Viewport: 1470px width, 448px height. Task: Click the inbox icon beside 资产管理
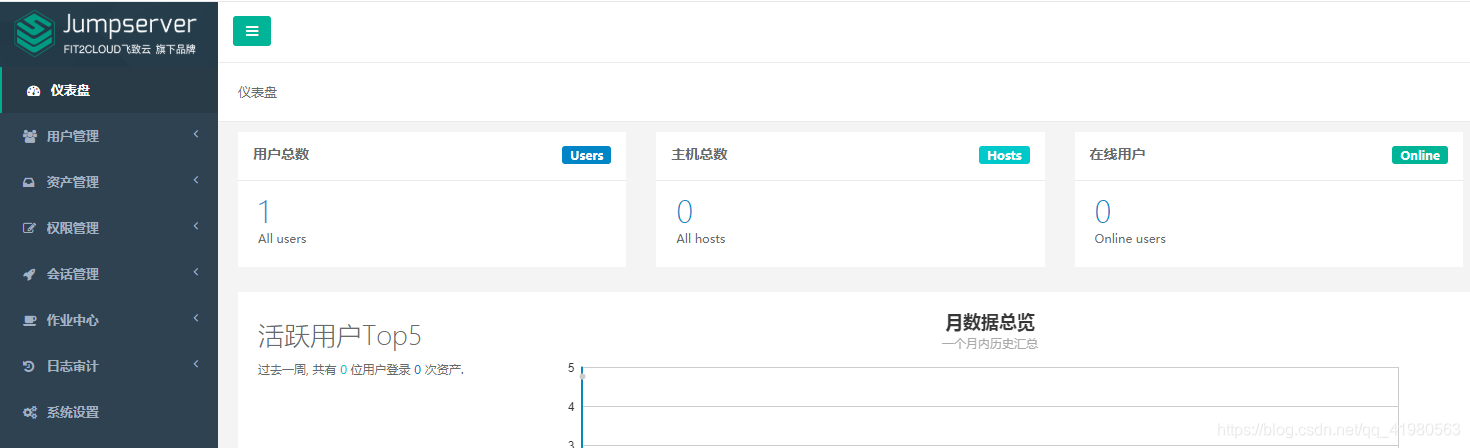[30, 183]
